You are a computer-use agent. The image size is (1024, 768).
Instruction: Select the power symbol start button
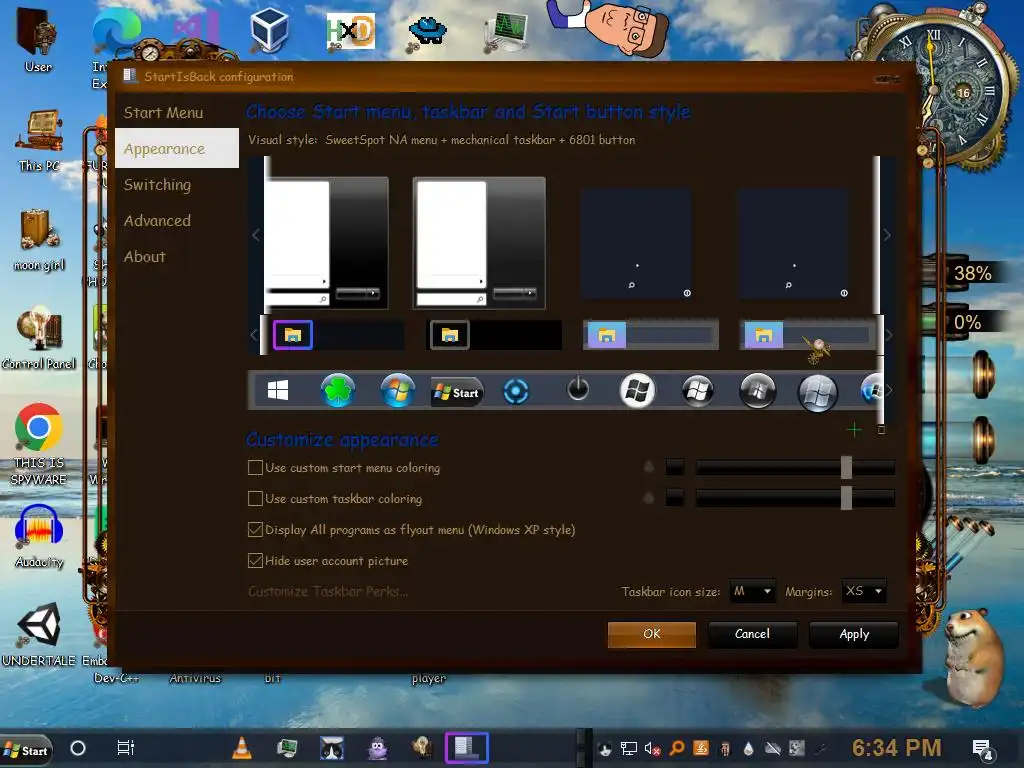(577, 390)
